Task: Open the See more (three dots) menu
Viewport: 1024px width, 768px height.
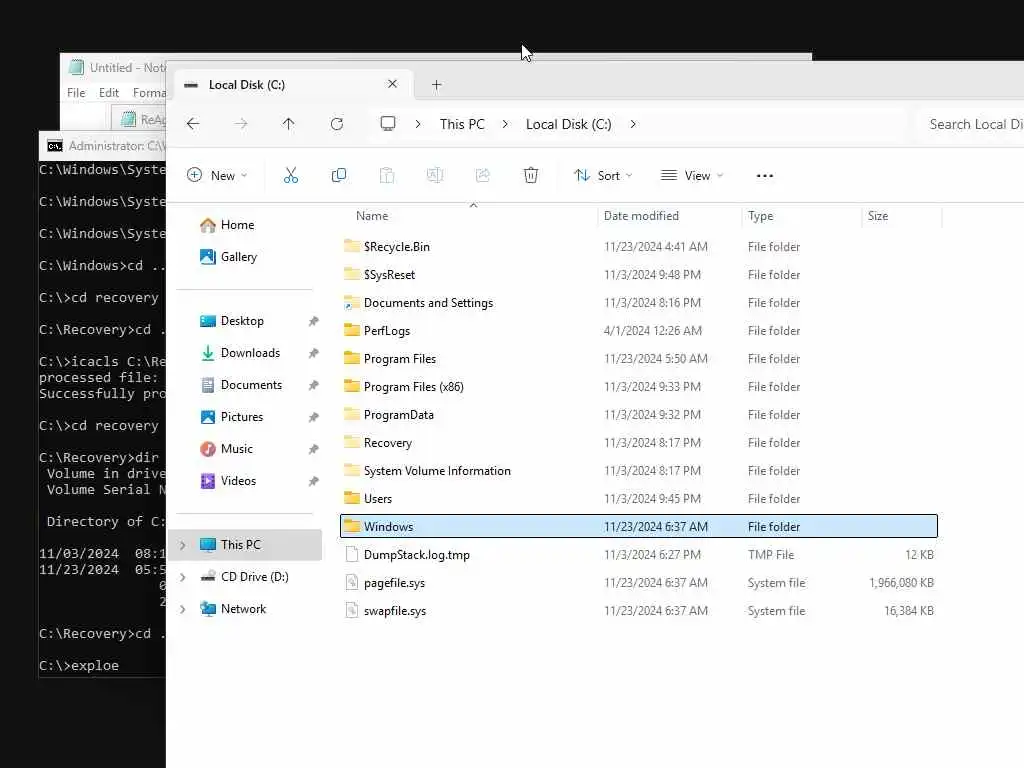Action: point(765,176)
